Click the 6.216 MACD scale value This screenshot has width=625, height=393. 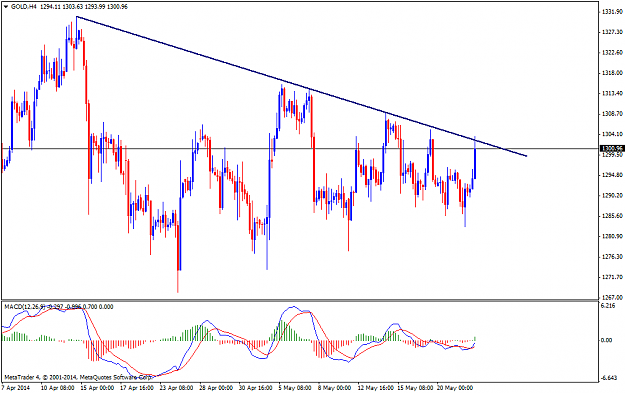pos(608,306)
